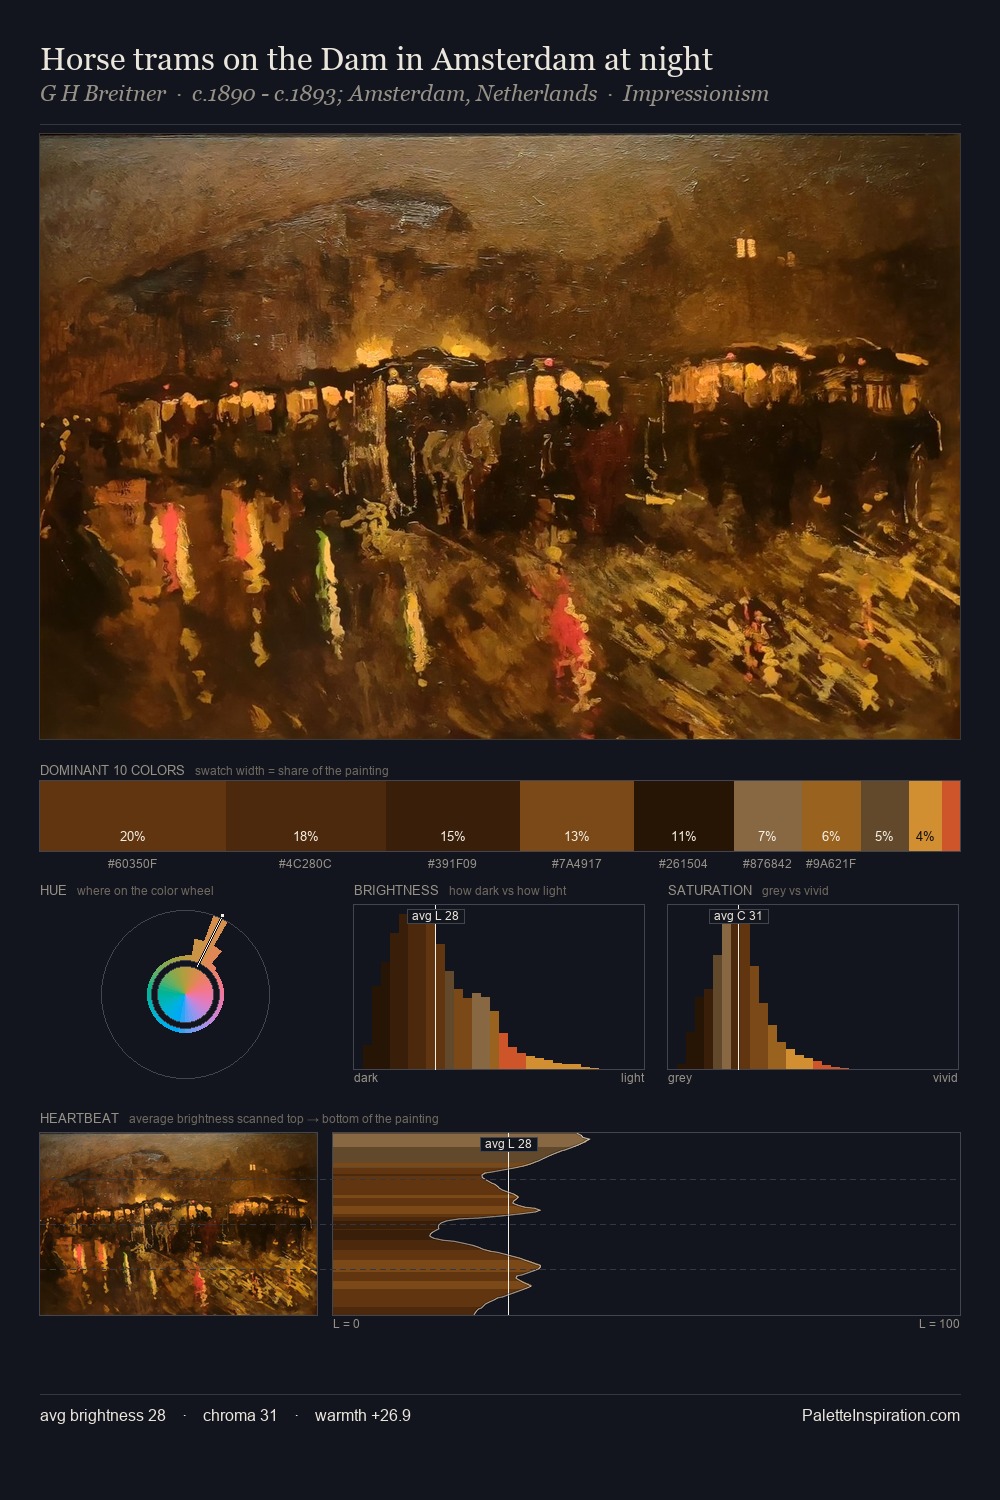Viewport: 1000px width, 1500px height.
Task: Click the 'SATURATION' section heading
Action: pos(710,890)
